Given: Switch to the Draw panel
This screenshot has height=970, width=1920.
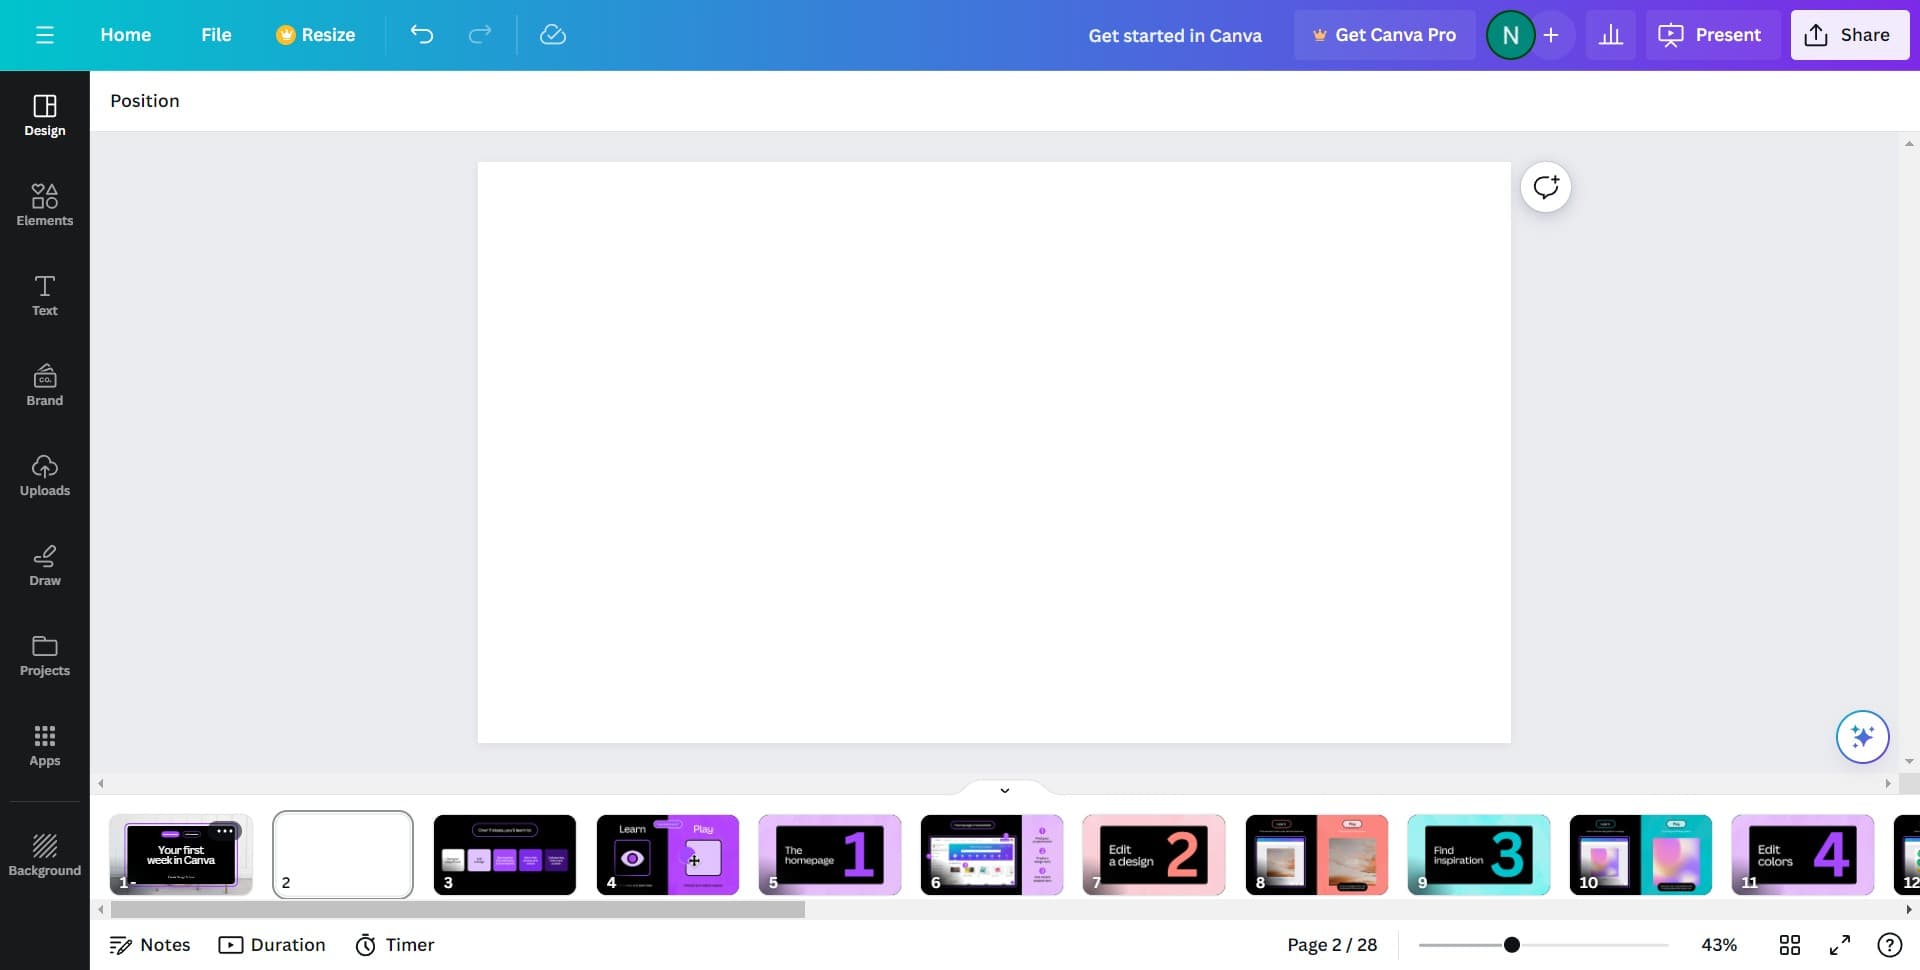Looking at the screenshot, I should click(44, 565).
